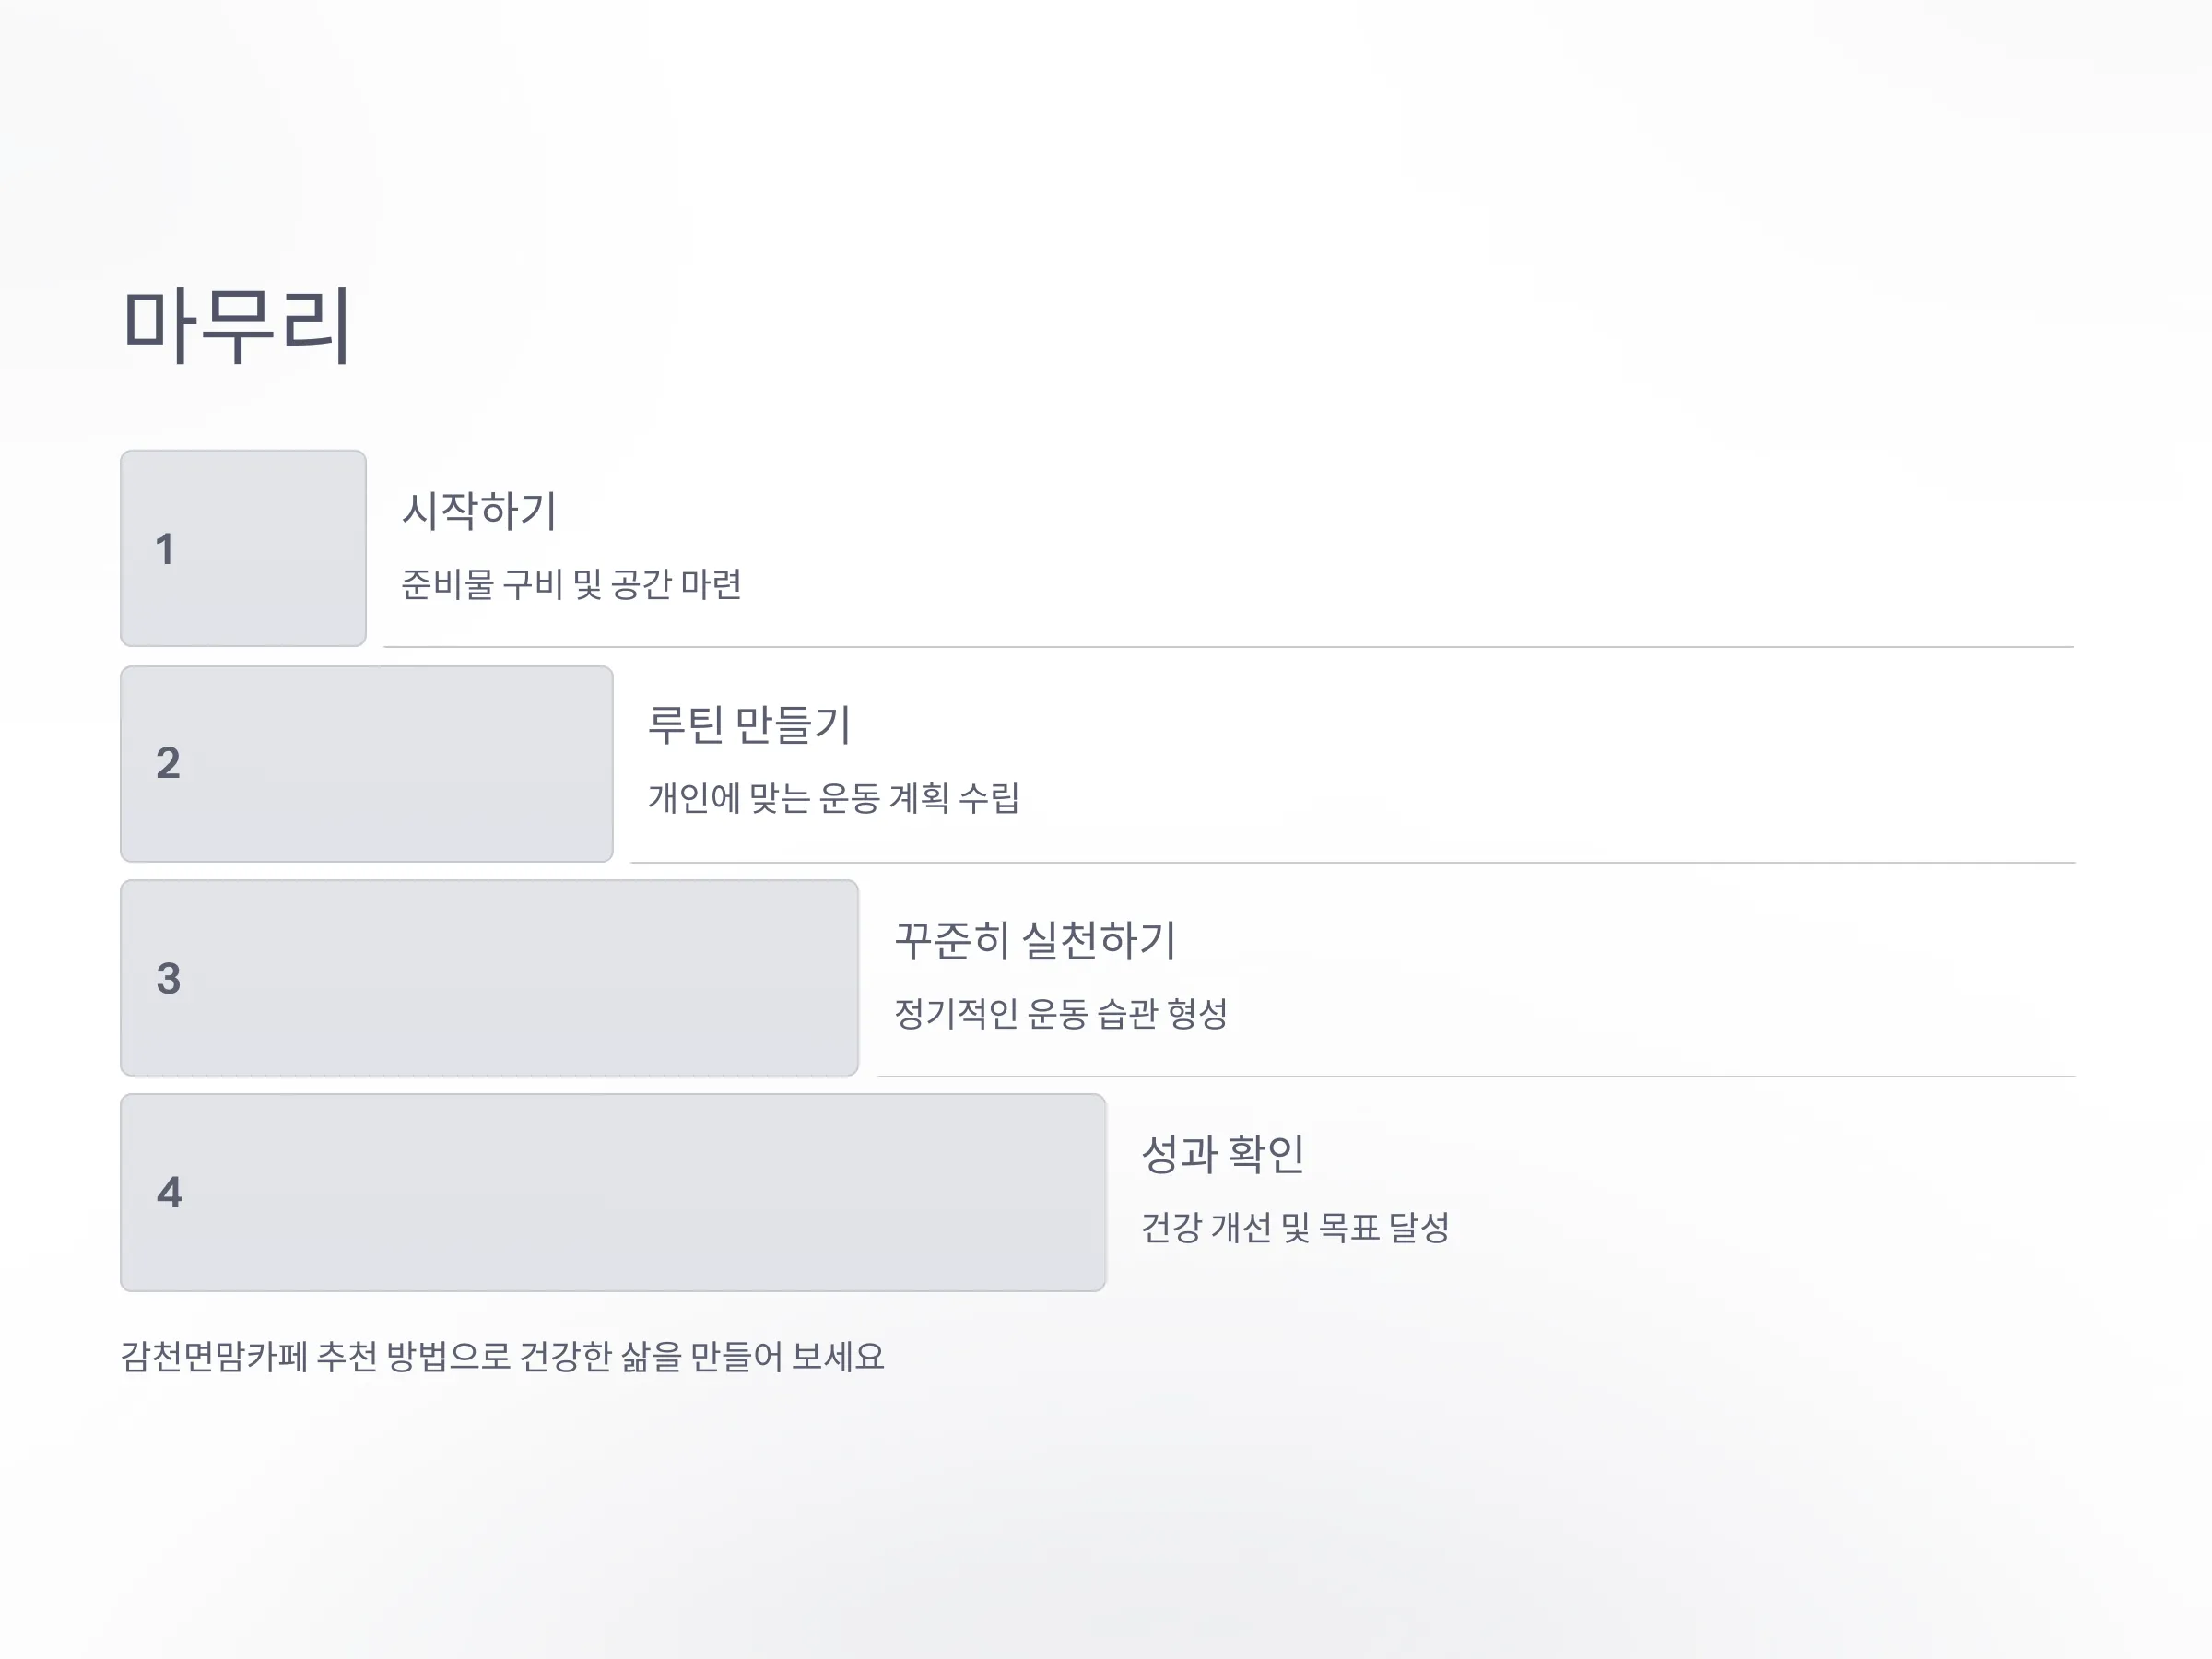Click the number 3 label
Screen dimensions: 2212x1659
click(168, 978)
